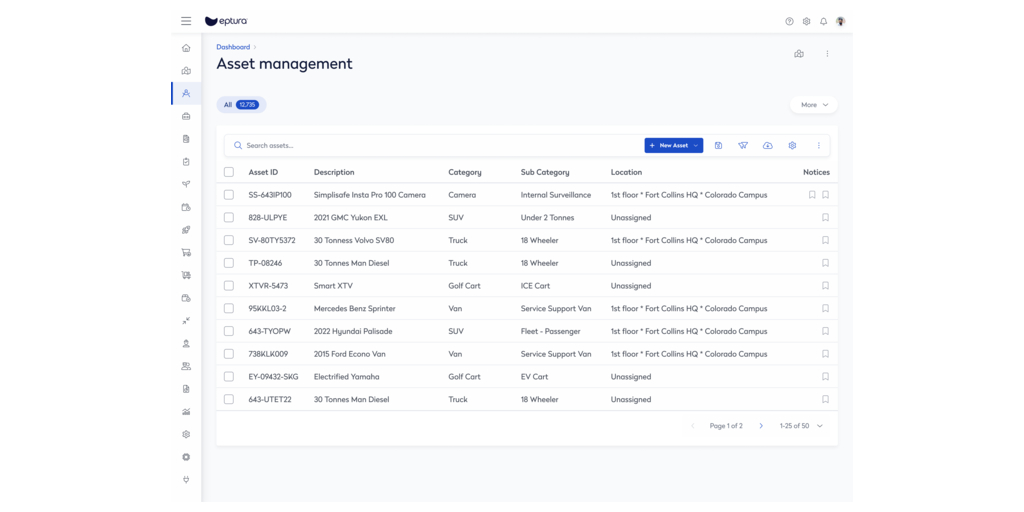Open the page-level three-dot menu

[x=827, y=54]
